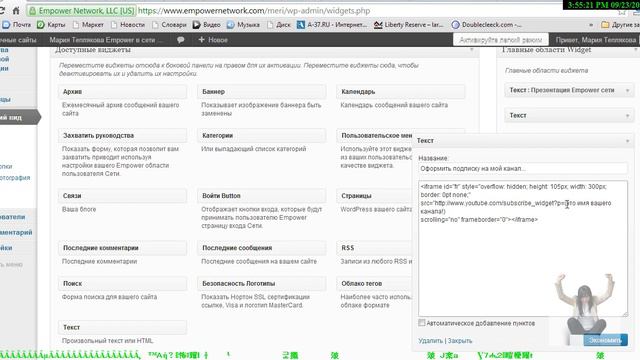Select the Поиск widget

coord(122,284)
